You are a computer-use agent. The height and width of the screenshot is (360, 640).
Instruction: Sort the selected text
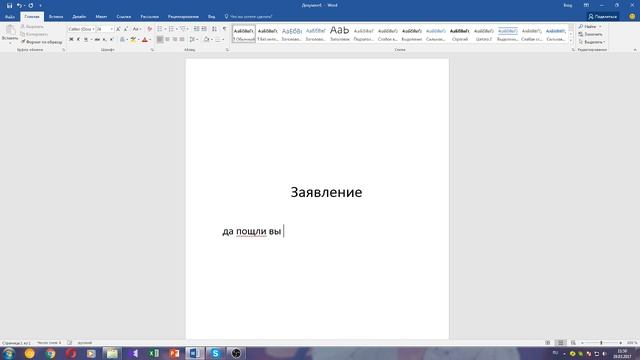pos(214,29)
